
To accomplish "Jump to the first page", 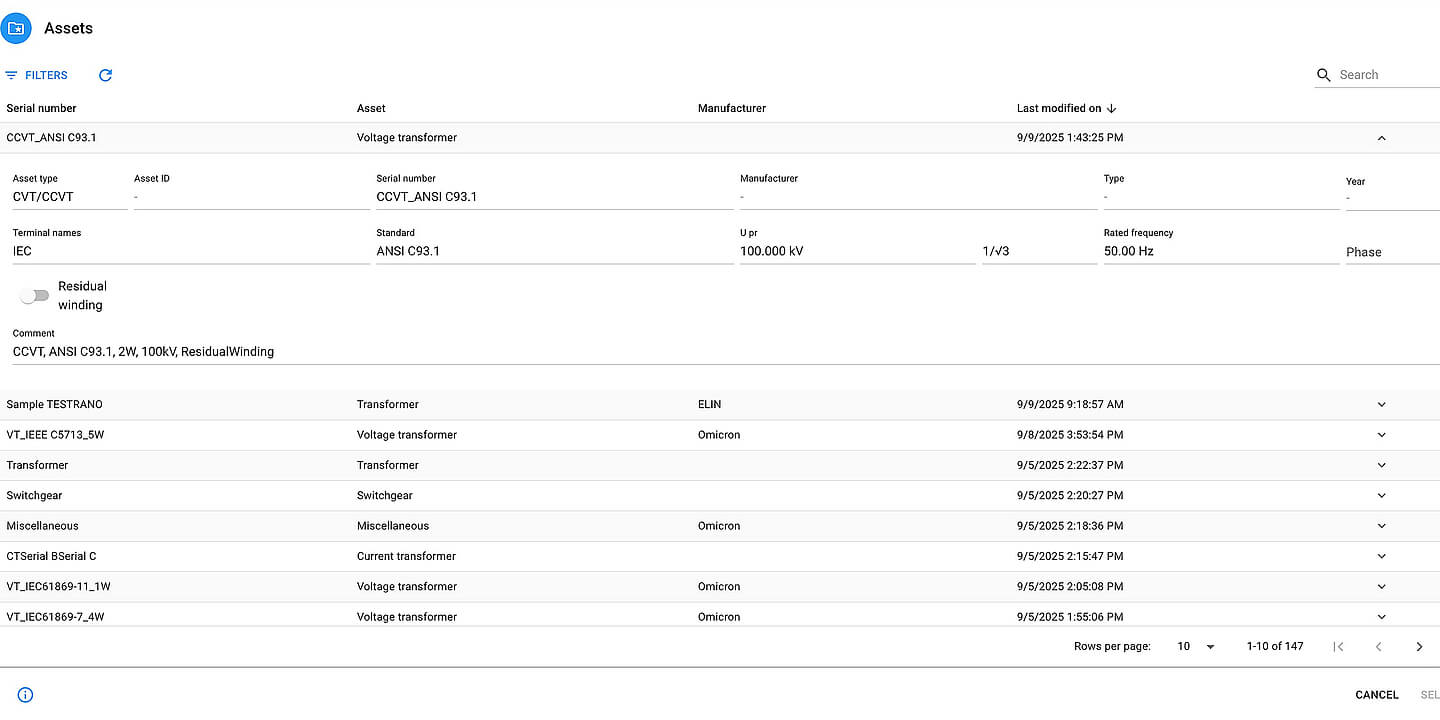I will pos(1338,647).
